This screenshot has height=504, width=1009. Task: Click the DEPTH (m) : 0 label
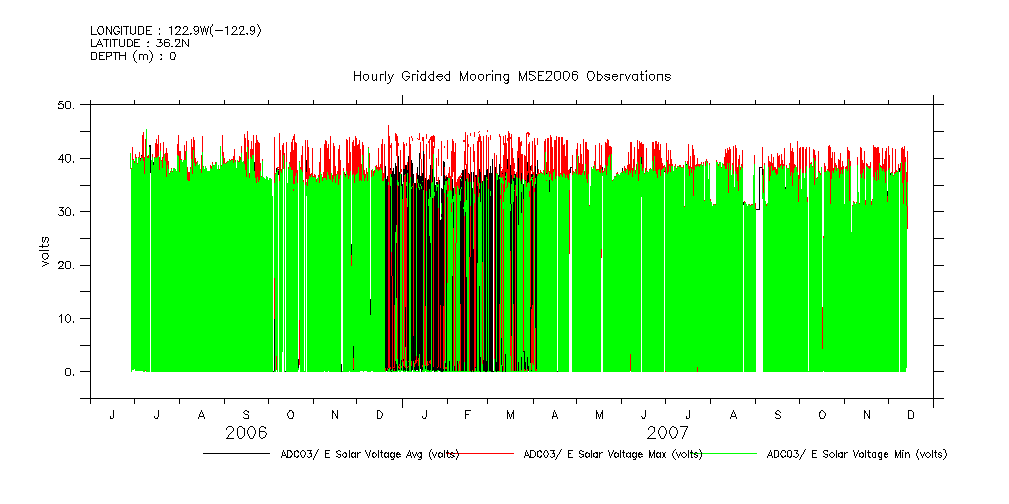point(133,57)
